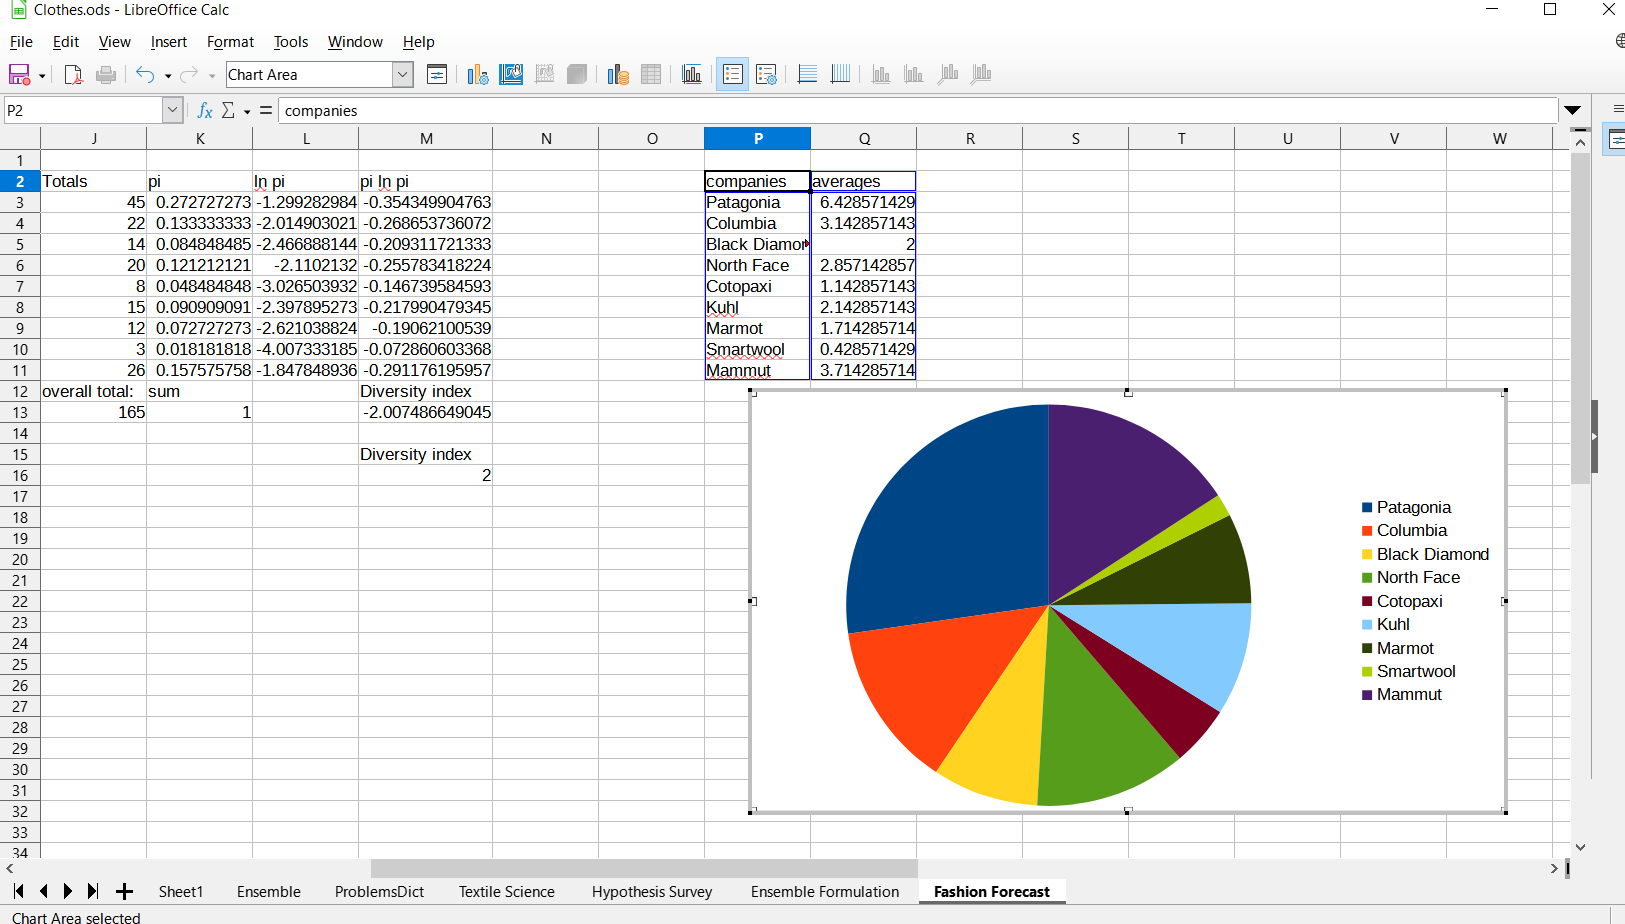Click the last sheet navigation button

(93, 892)
